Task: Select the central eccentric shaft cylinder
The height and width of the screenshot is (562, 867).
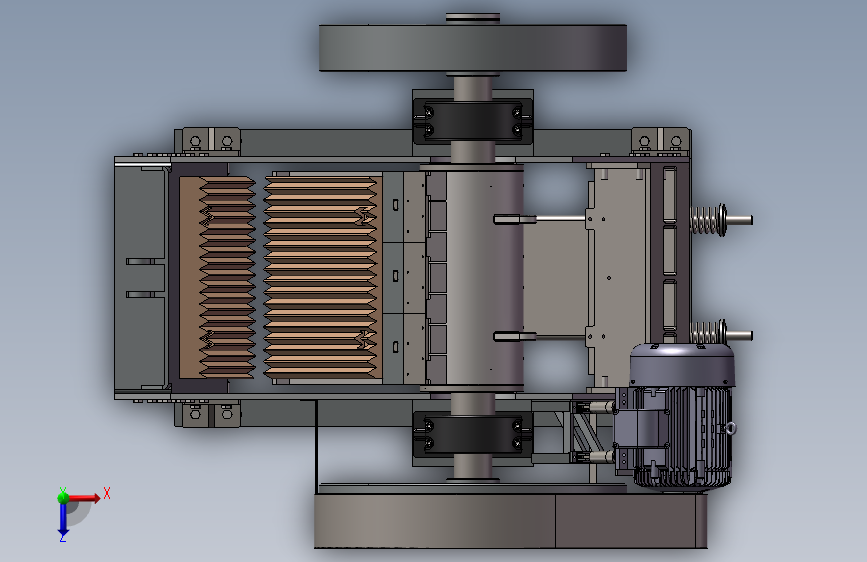Action: click(x=484, y=278)
